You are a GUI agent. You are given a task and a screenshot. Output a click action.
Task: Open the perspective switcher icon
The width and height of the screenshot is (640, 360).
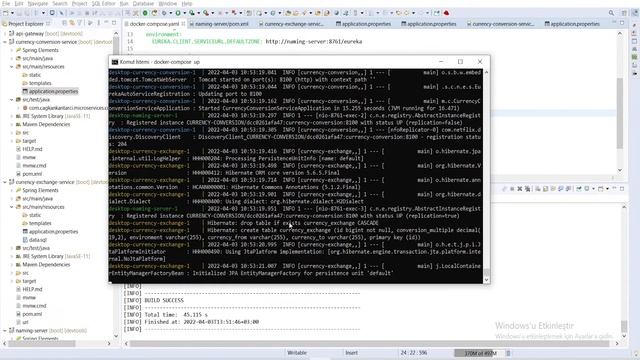coord(624,13)
